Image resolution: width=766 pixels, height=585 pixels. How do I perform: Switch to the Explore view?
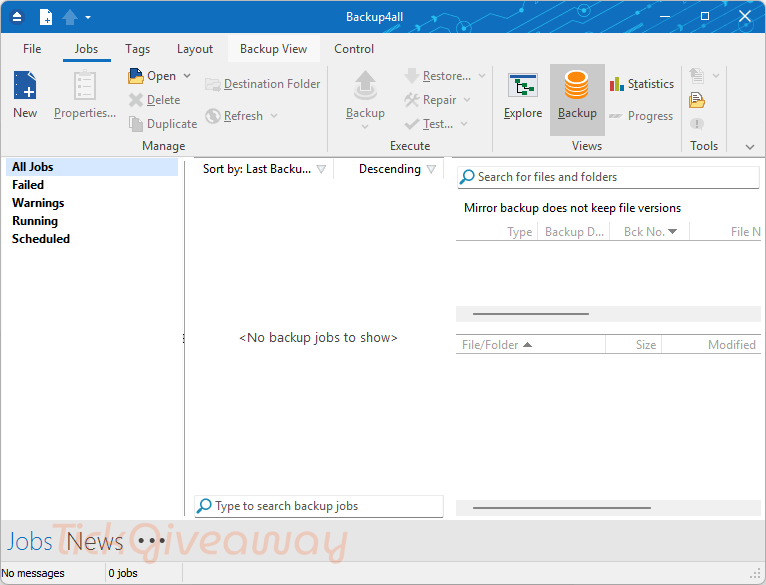tap(523, 96)
